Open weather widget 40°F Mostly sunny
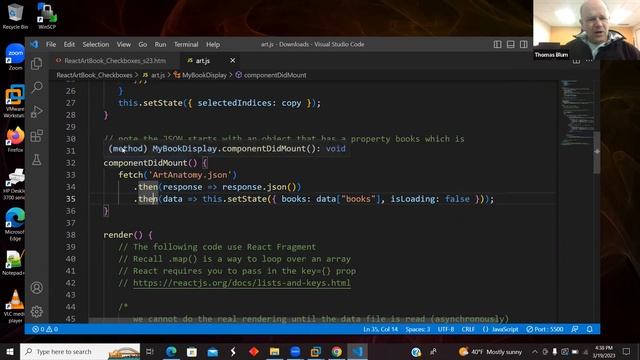 pos(490,351)
